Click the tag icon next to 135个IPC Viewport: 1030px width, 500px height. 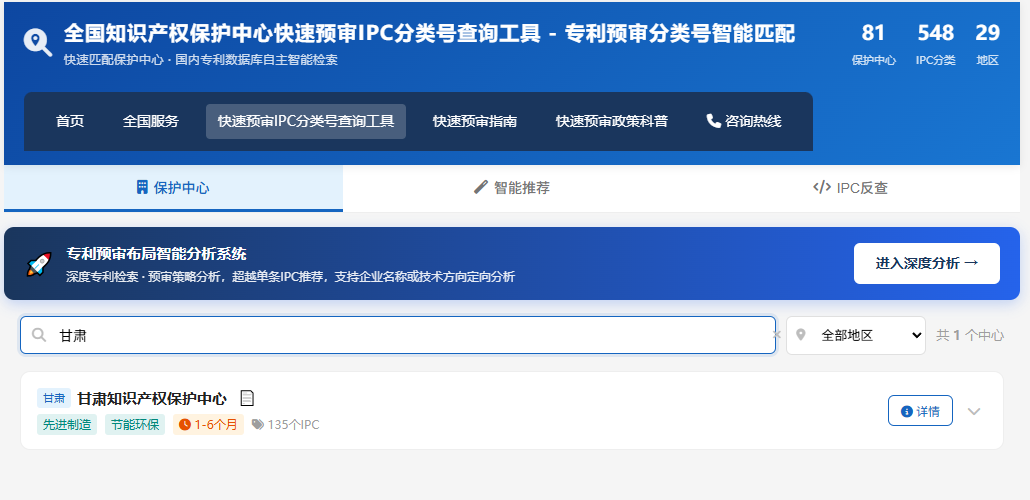(x=258, y=424)
